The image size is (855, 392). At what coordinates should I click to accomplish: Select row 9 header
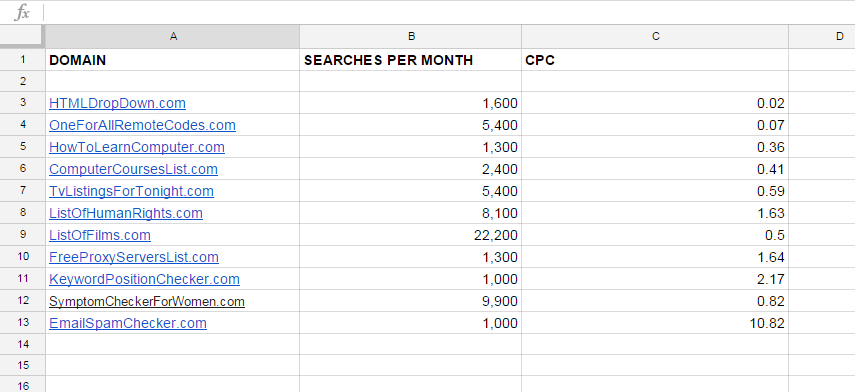pos(22,235)
